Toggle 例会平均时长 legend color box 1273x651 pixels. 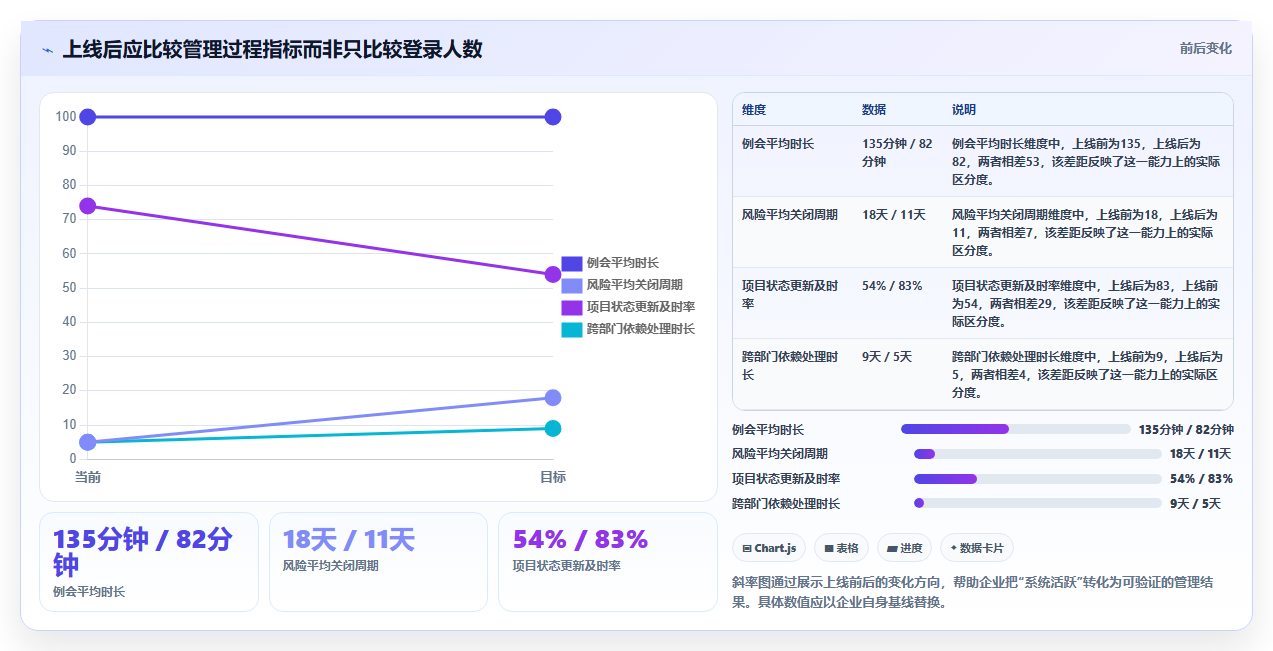[571, 263]
